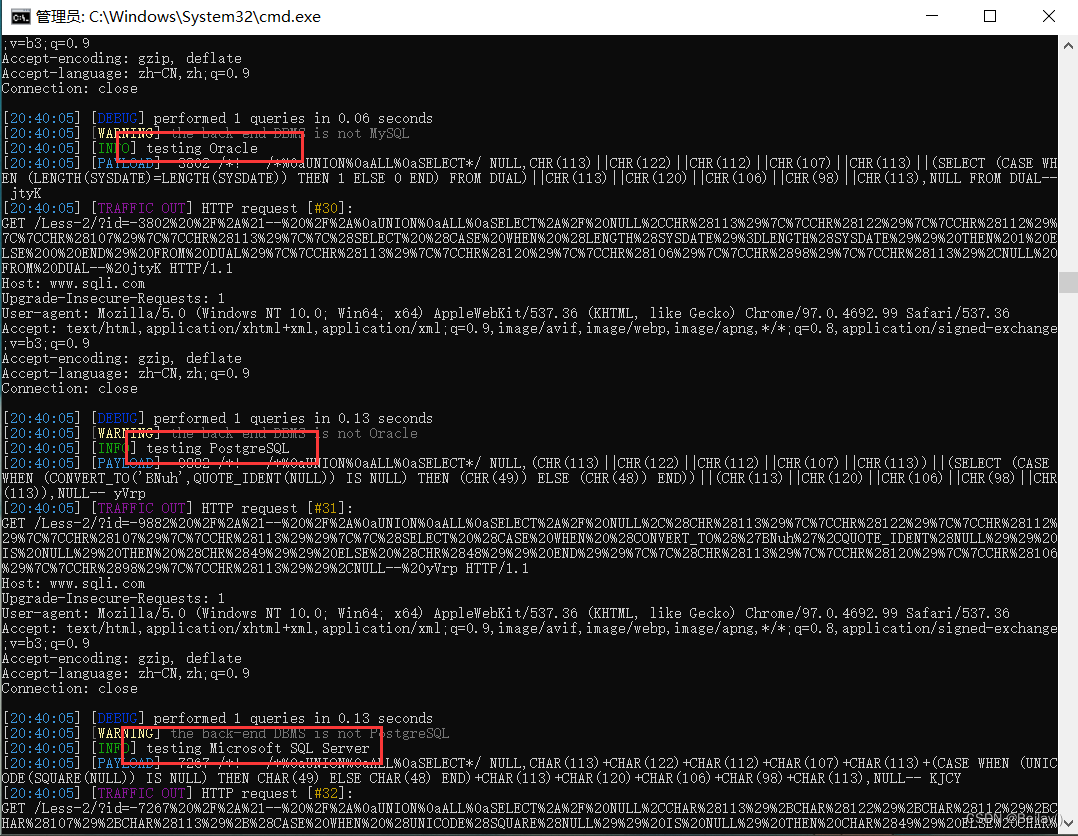Click the 'NULL--%20yVrp HTTP/1.1' line

click(265, 568)
